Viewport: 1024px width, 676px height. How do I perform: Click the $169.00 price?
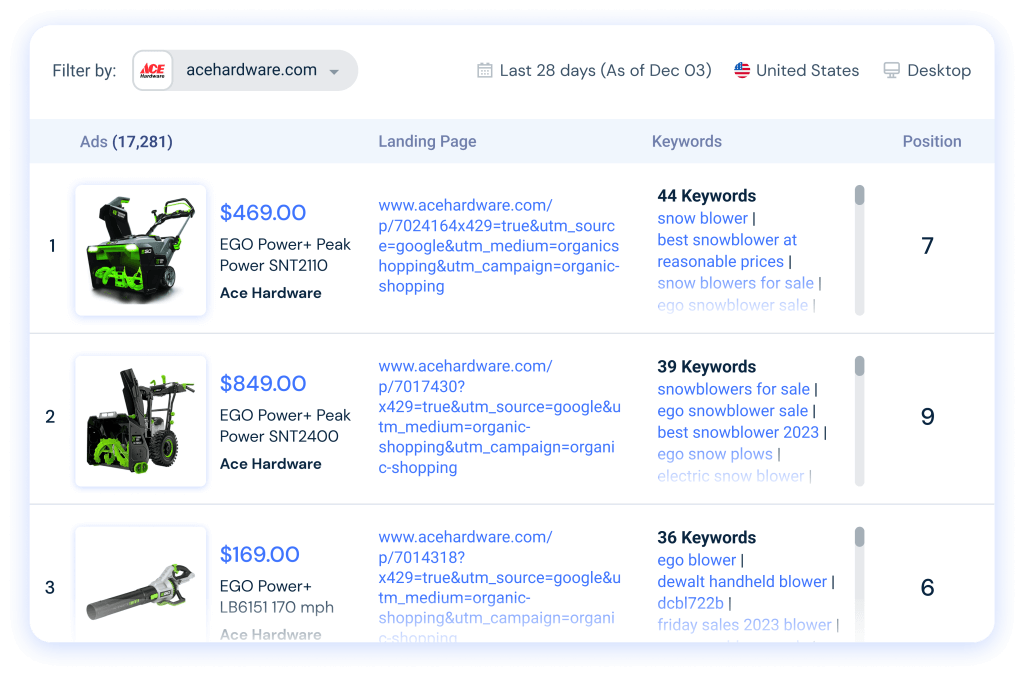tap(259, 555)
